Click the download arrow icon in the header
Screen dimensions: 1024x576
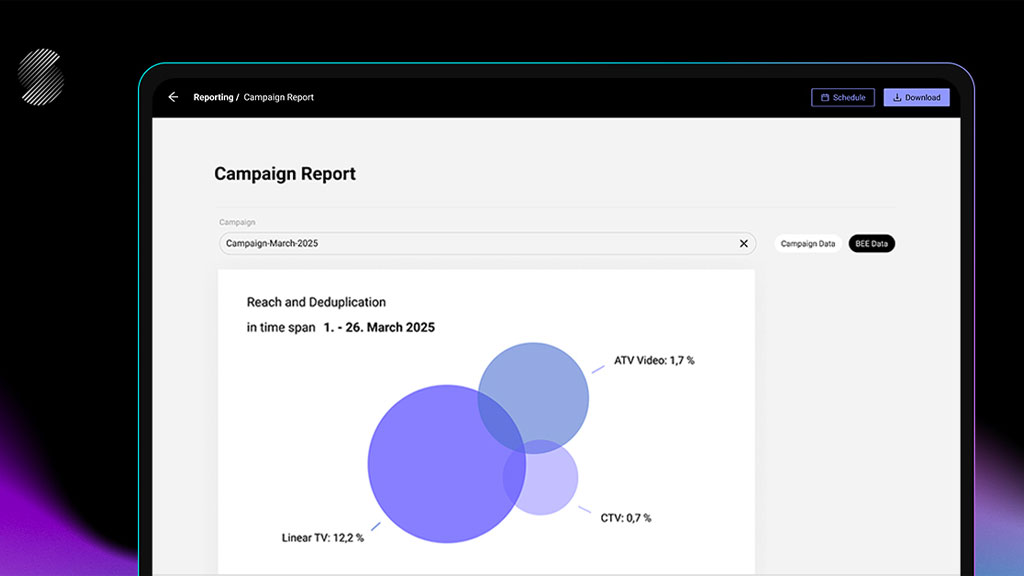(897, 98)
